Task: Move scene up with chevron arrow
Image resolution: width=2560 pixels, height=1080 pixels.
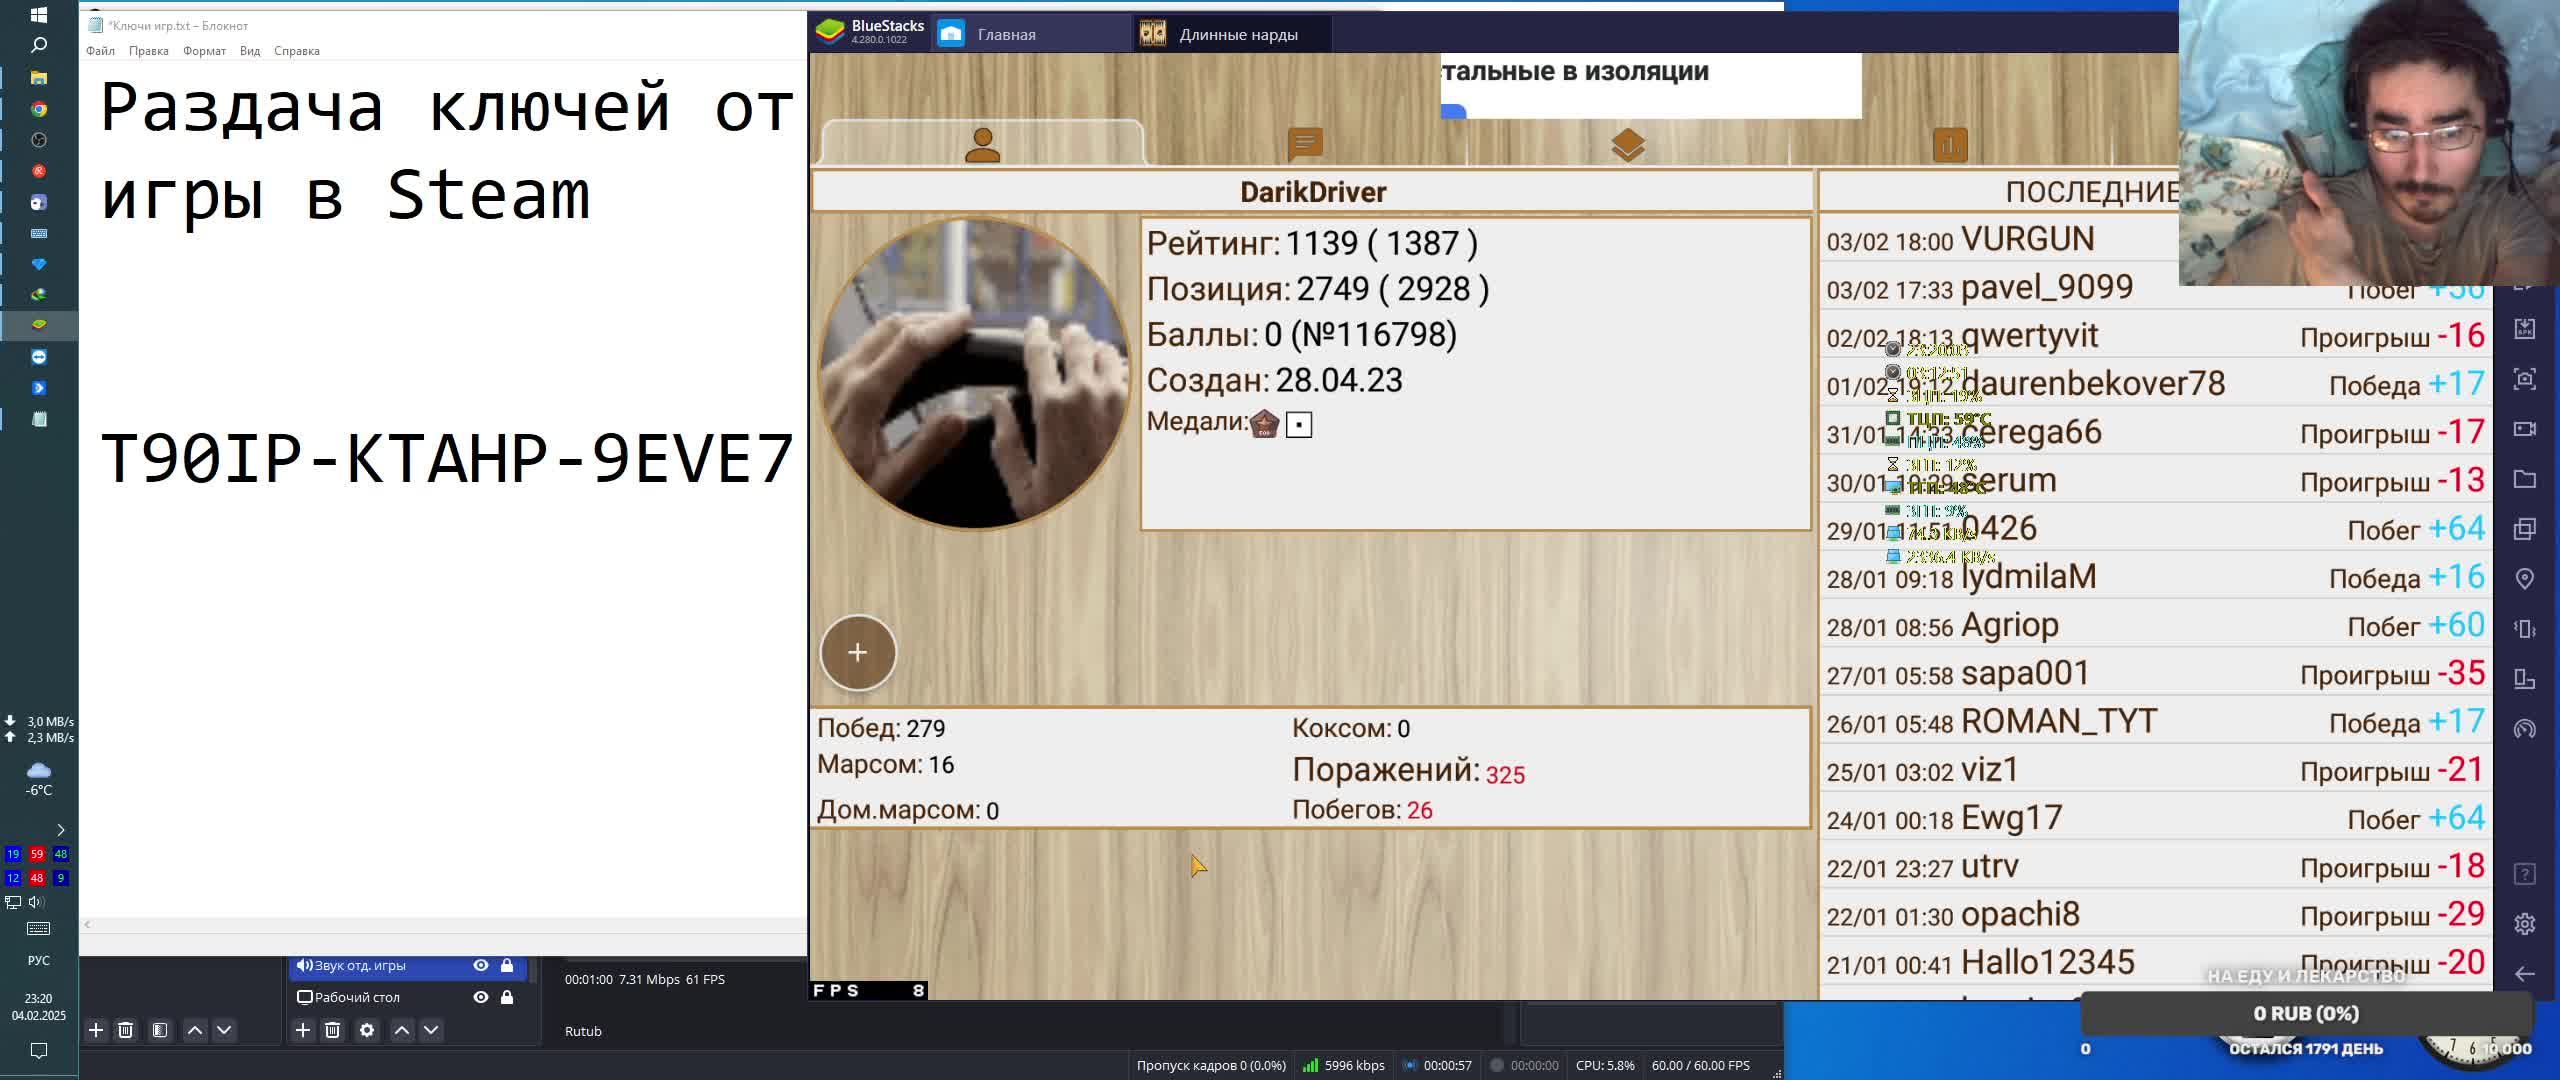Action: (x=195, y=1030)
